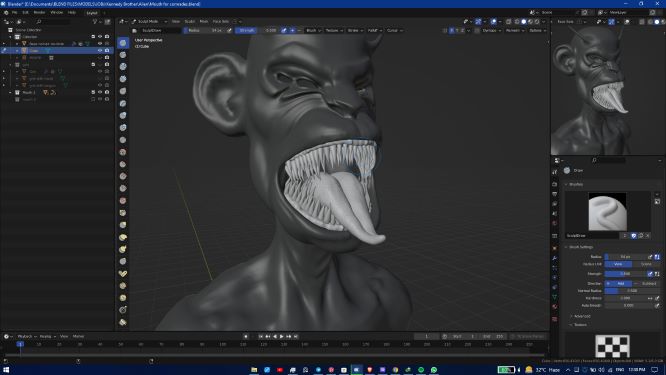Image resolution: width=666 pixels, height=375 pixels.
Task: Open the Edit menu
Action: tap(25, 12)
